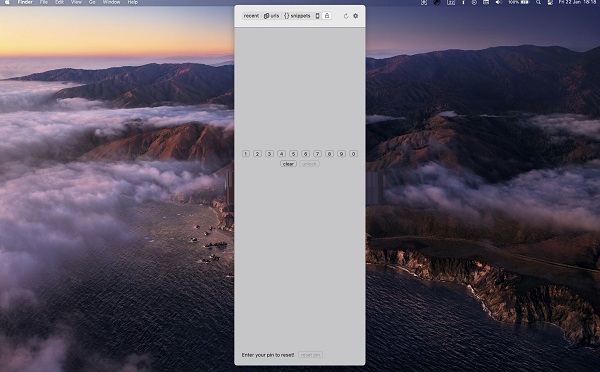
Task: Tap pin digit 6
Action: pos(305,153)
